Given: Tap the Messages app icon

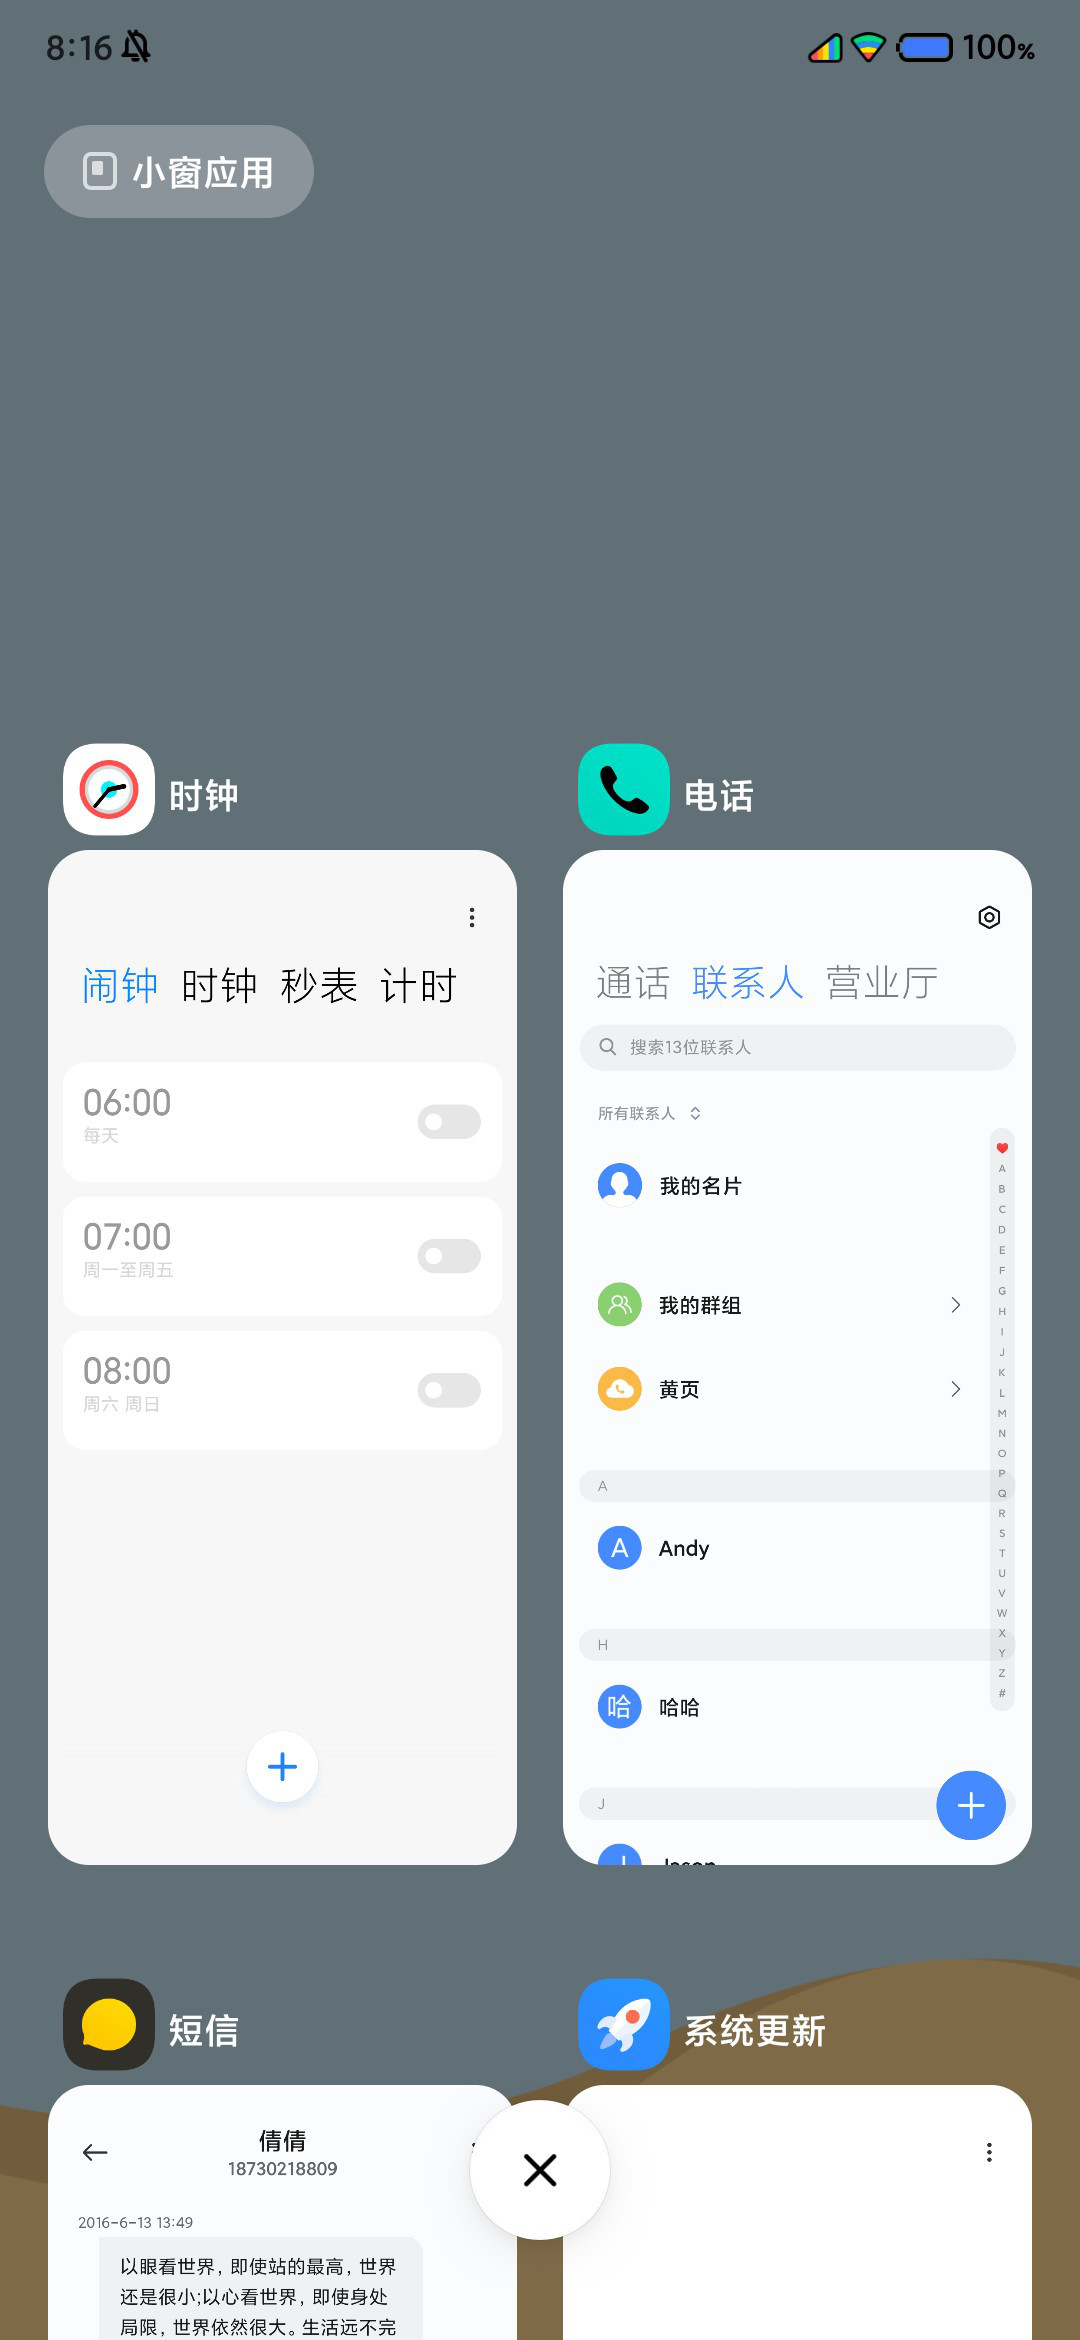Looking at the screenshot, I should 109,2024.
